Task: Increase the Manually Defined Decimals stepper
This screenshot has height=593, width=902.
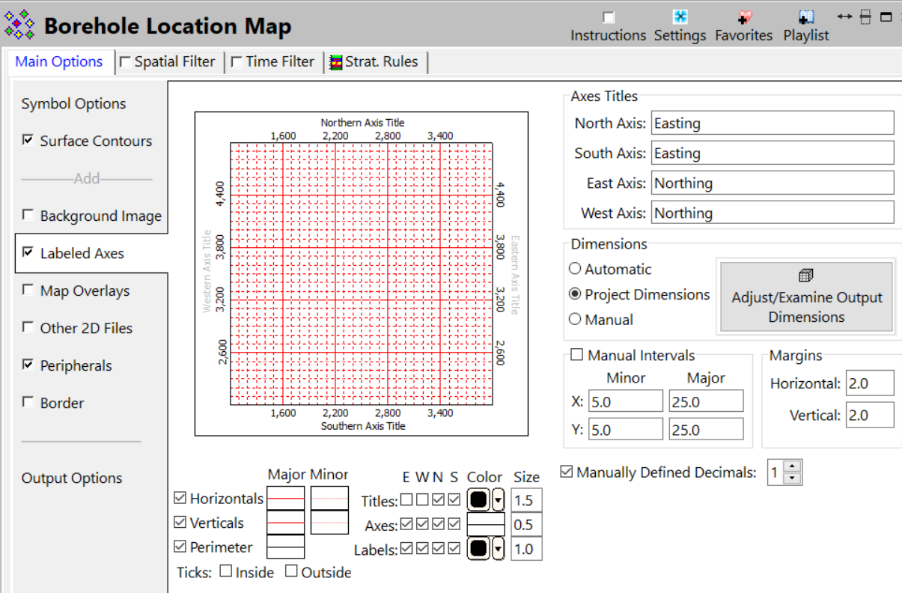Action: (x=792, y=467)
